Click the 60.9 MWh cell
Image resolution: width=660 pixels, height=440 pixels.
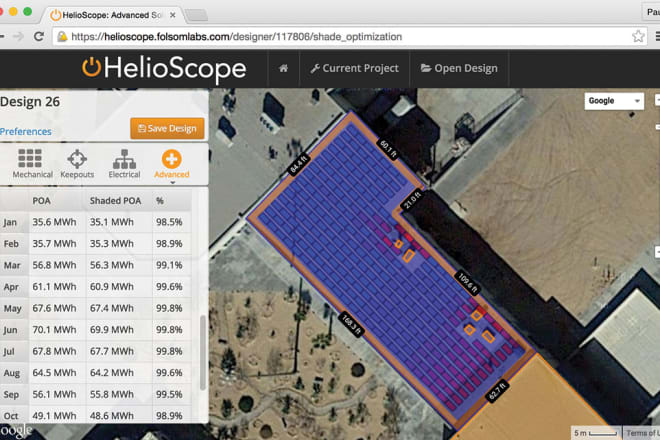112,286
